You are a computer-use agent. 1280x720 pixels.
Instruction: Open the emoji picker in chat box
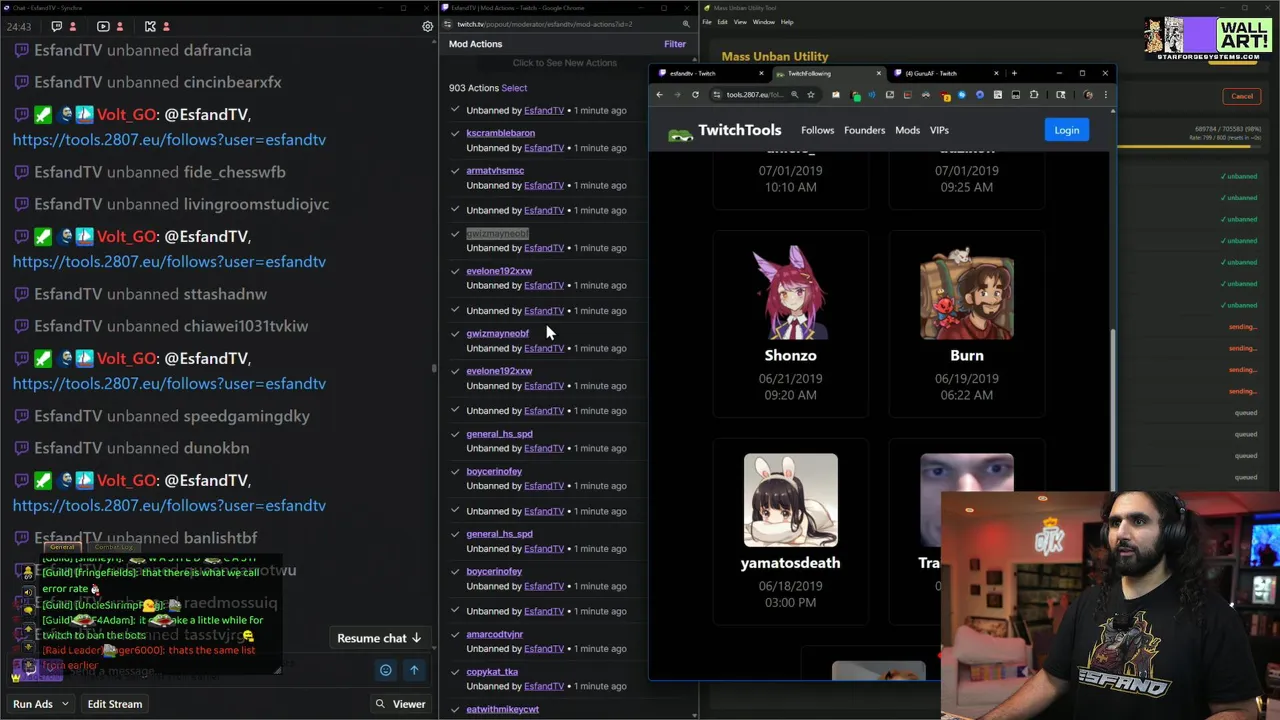385,670
